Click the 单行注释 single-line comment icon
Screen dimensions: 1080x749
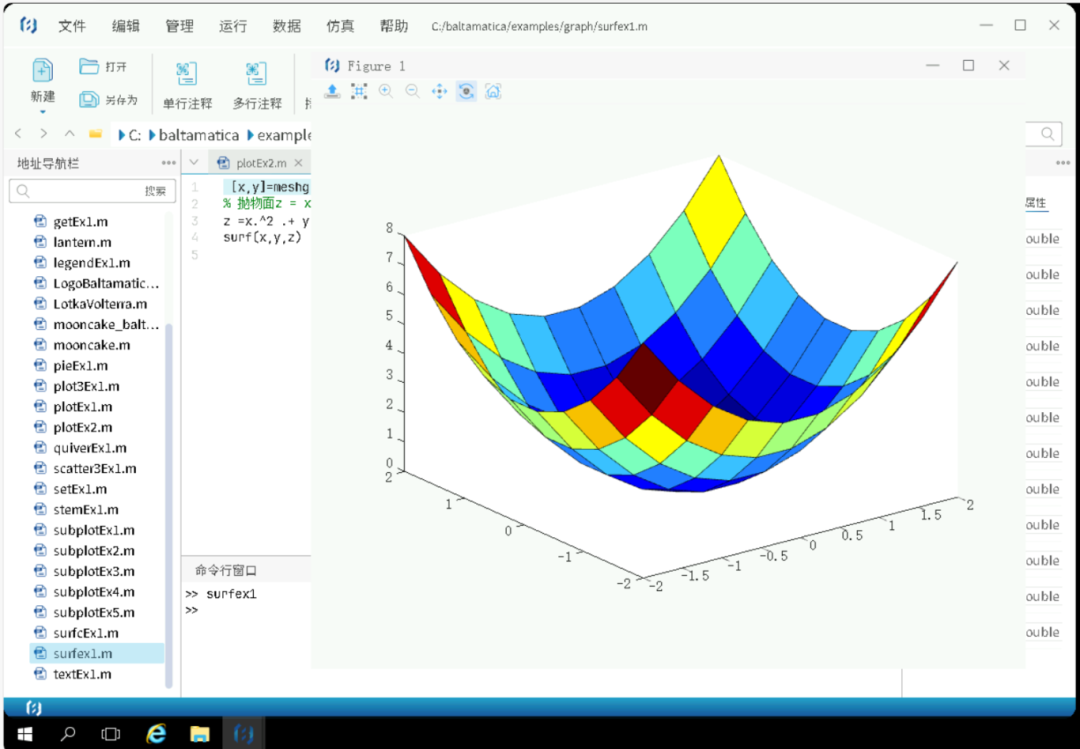(187, 74)
